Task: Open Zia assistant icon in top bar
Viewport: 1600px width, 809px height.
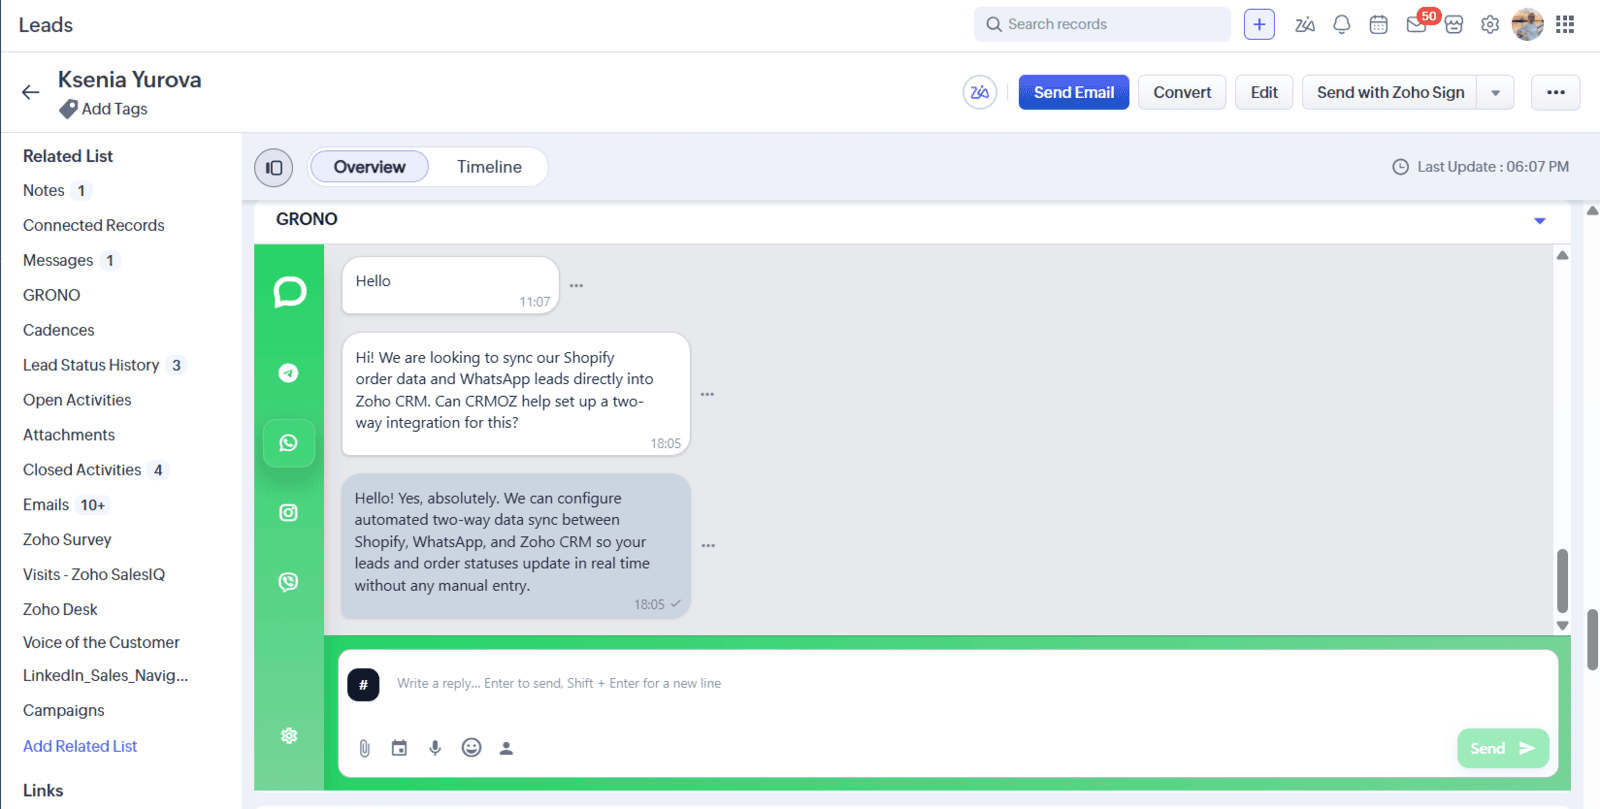Action: point(1305,25)
